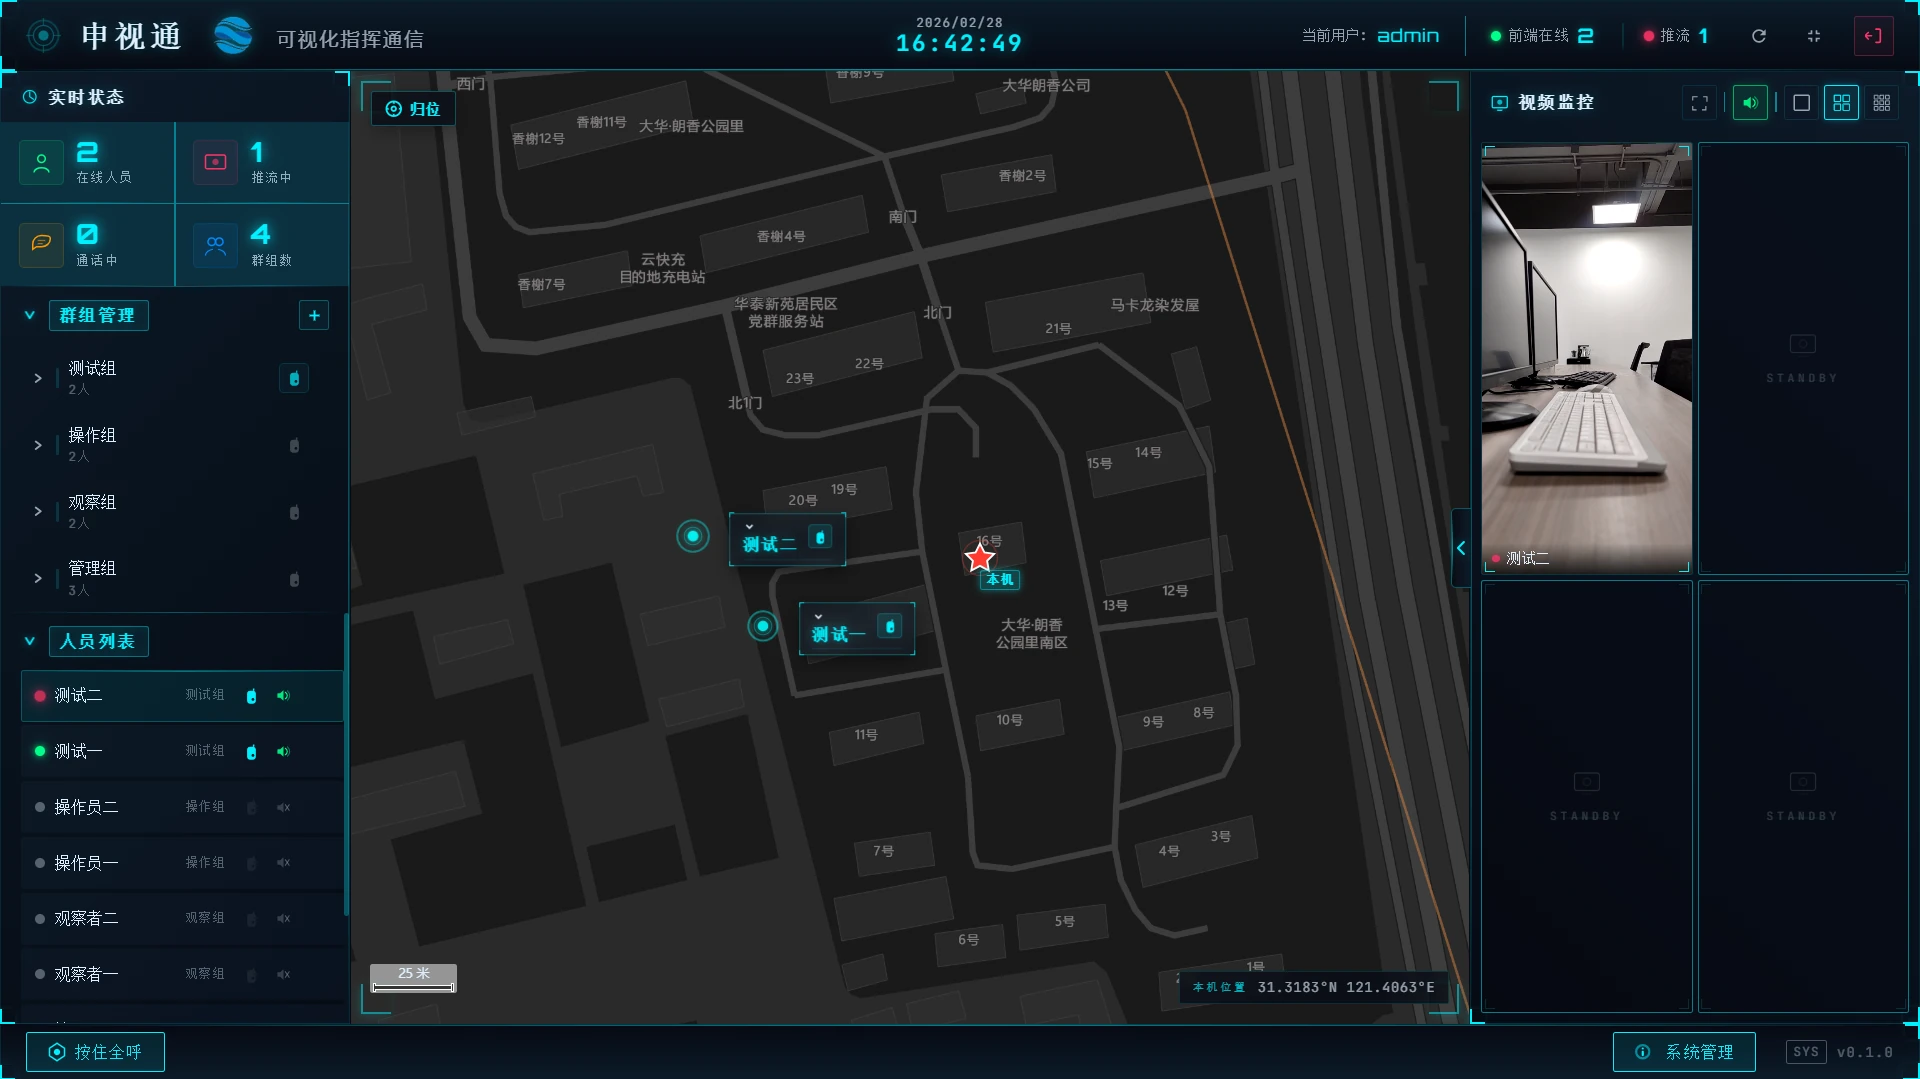The image size is (1920, 1079).
Task: Click the refresh icon in header
Action: tap(1759, 36)
